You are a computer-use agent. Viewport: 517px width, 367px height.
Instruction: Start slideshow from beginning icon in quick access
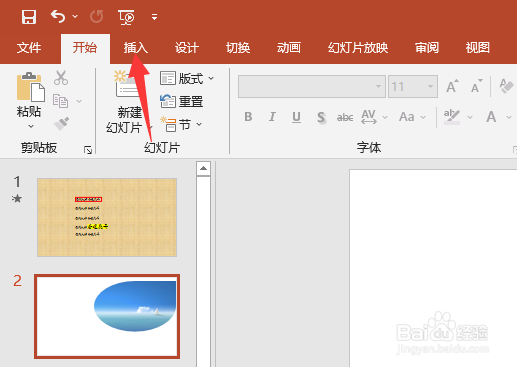126,17
